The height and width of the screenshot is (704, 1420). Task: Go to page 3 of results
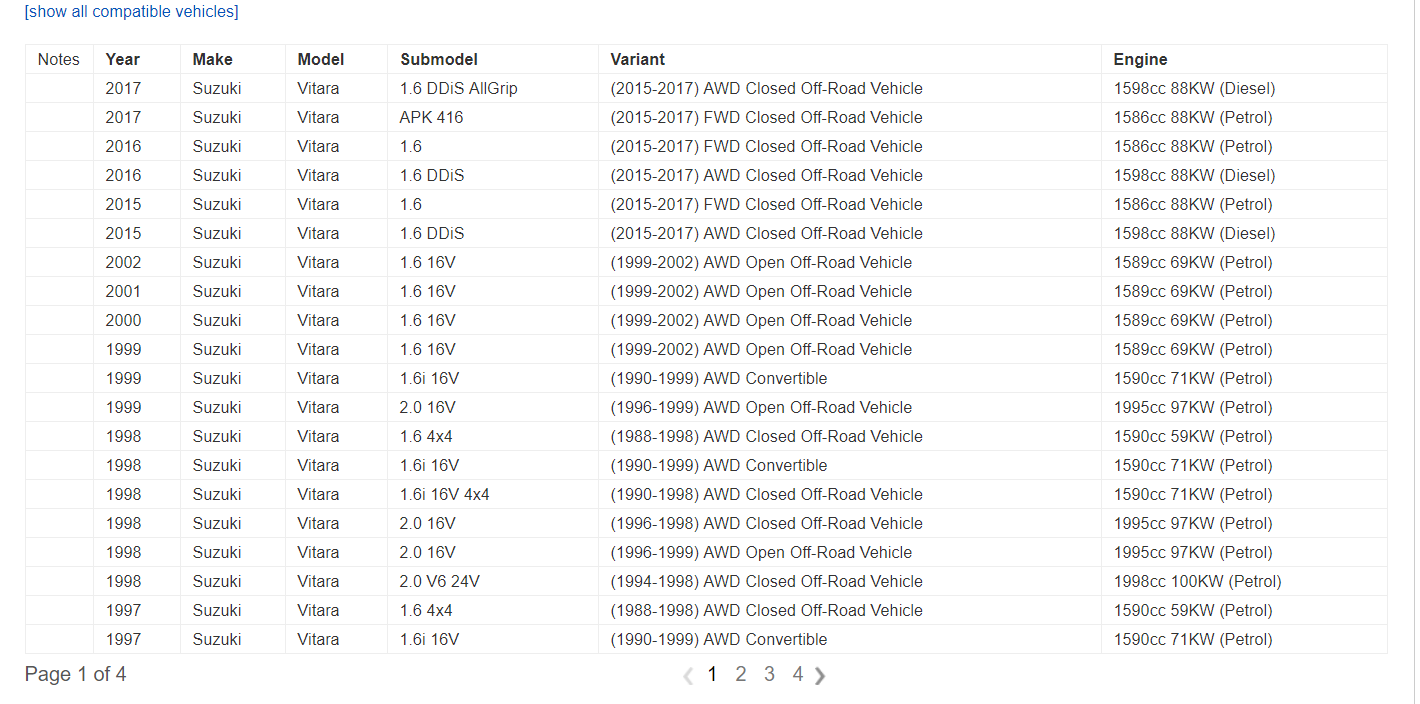[x=769, y=675]
